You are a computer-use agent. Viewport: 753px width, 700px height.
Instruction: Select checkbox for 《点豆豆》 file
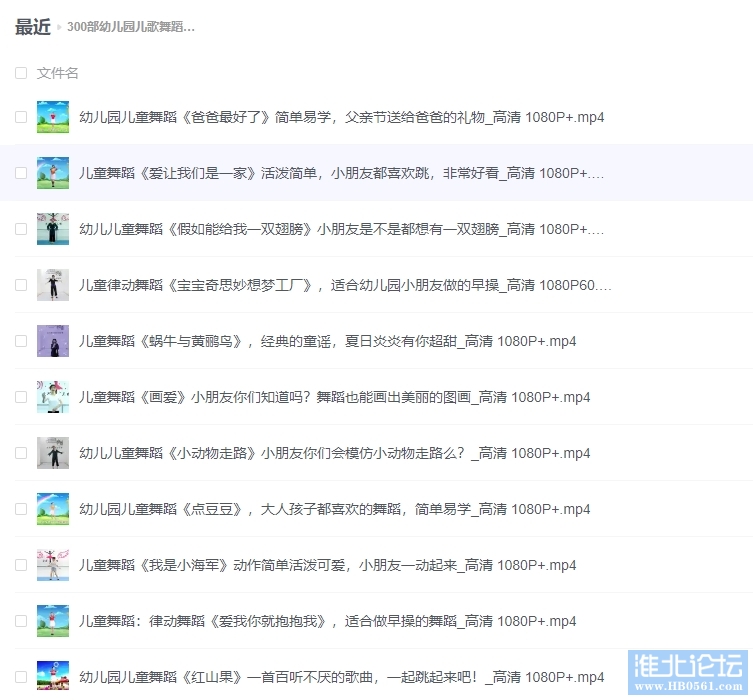pos(21,509)
